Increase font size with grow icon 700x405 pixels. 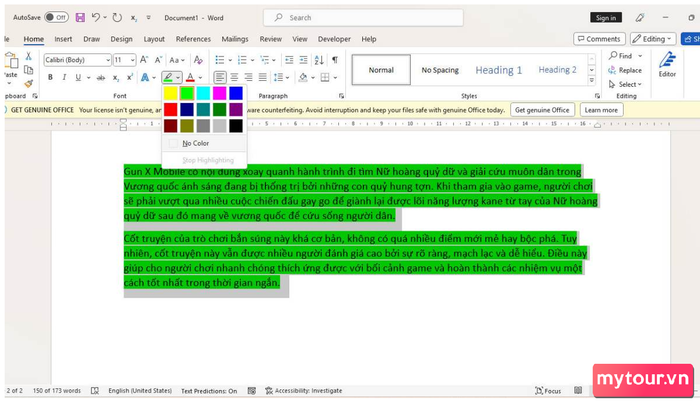pos(144,60)
